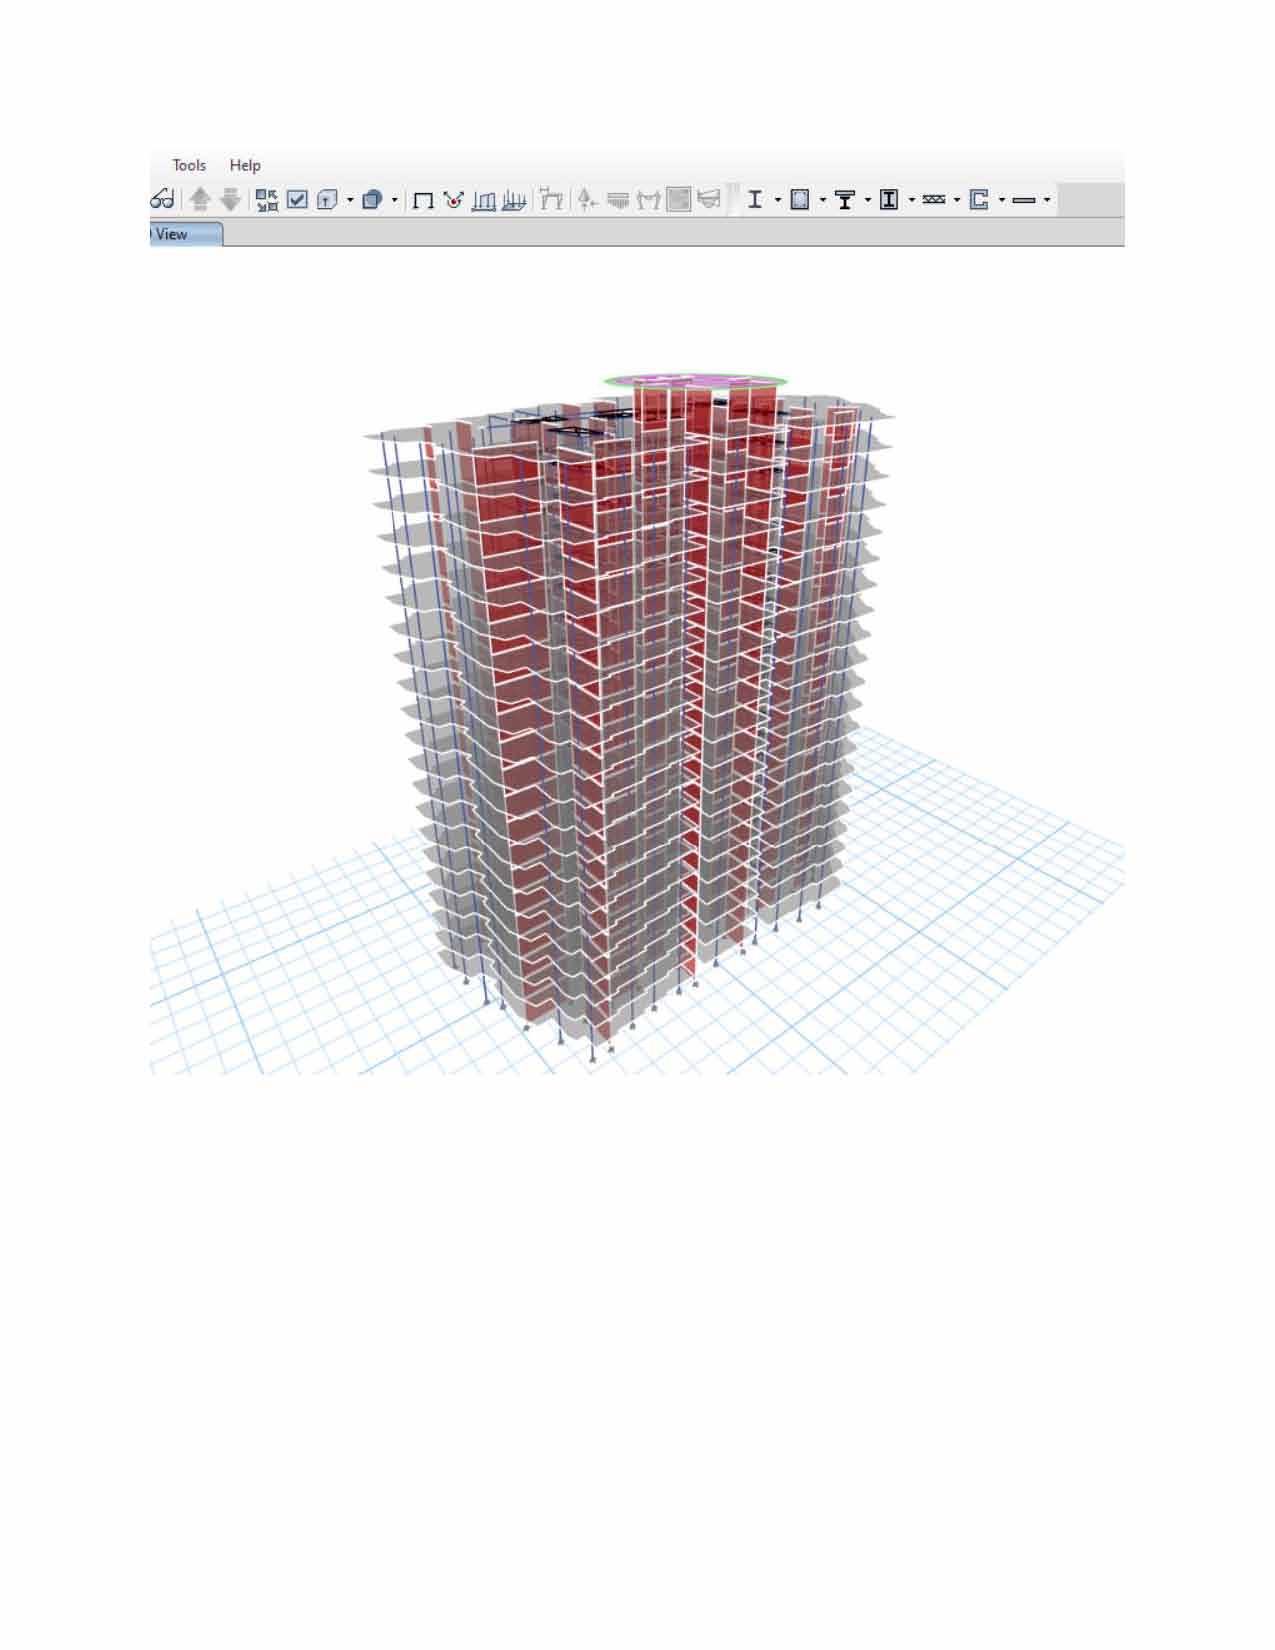The width and height of the screenshot is (1275, 1650).
Task: Expand dropdown next to 3D cube icon
Action: [394, 200]
